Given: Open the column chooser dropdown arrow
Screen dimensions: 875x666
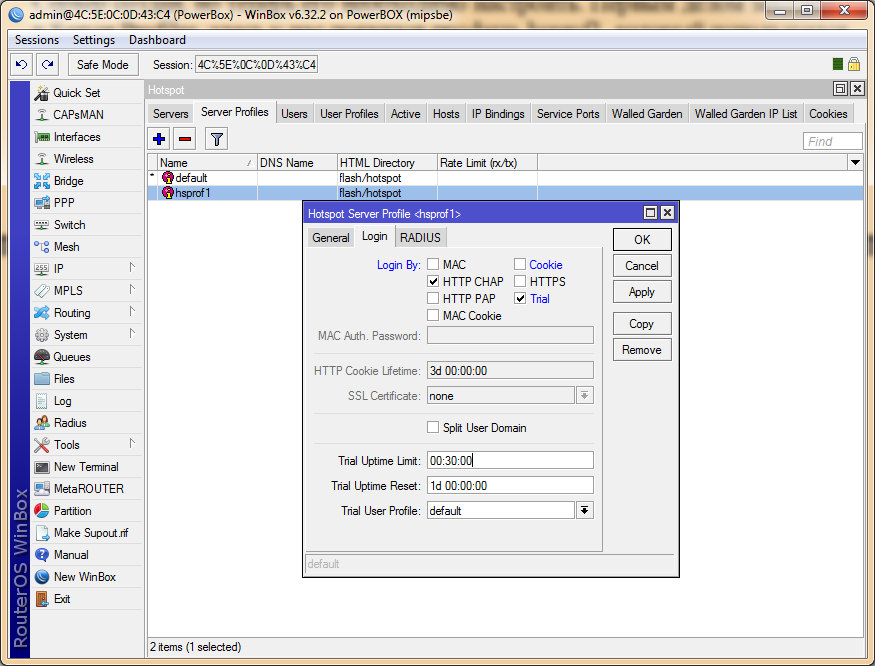Looking at the screenshot, I should click(x=855, y=162).
